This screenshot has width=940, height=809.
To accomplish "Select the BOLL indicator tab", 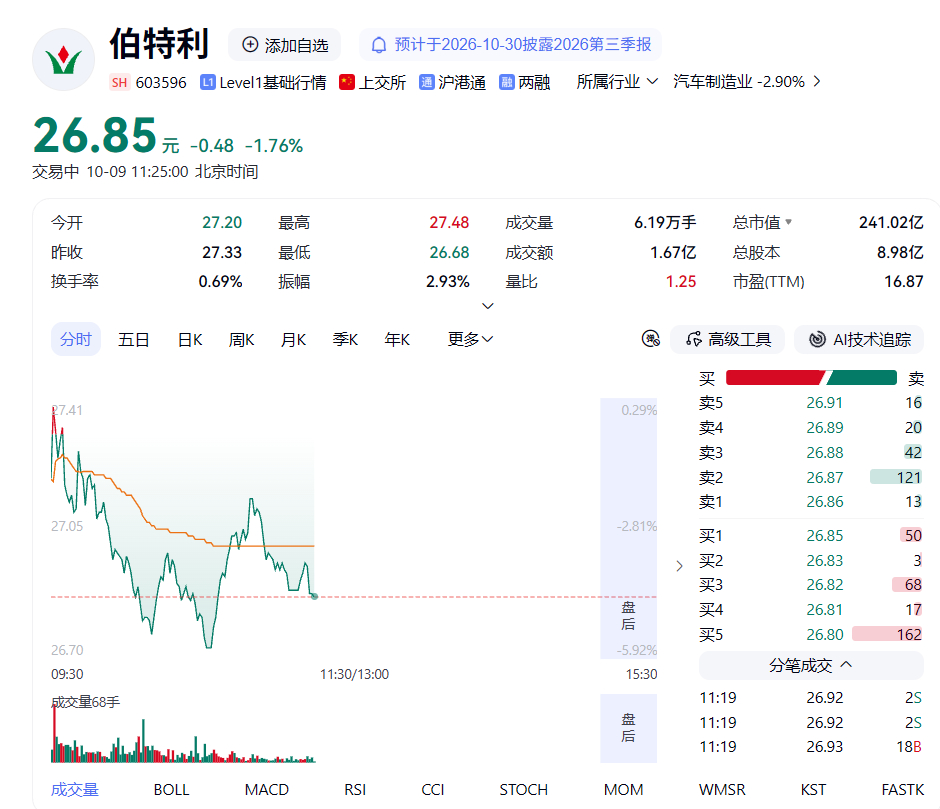I will click(171, 790).
